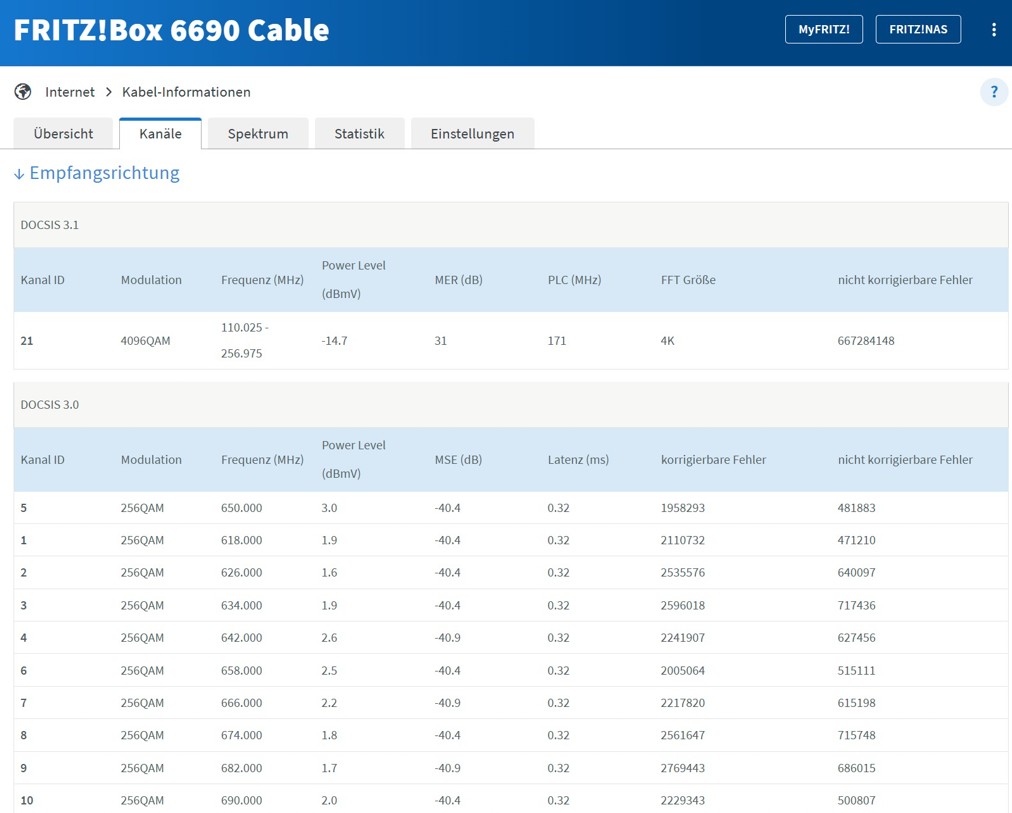Click the korrigierbare Fehler column header
This screenshot has height=813, width=1012.
click(713, 460)
